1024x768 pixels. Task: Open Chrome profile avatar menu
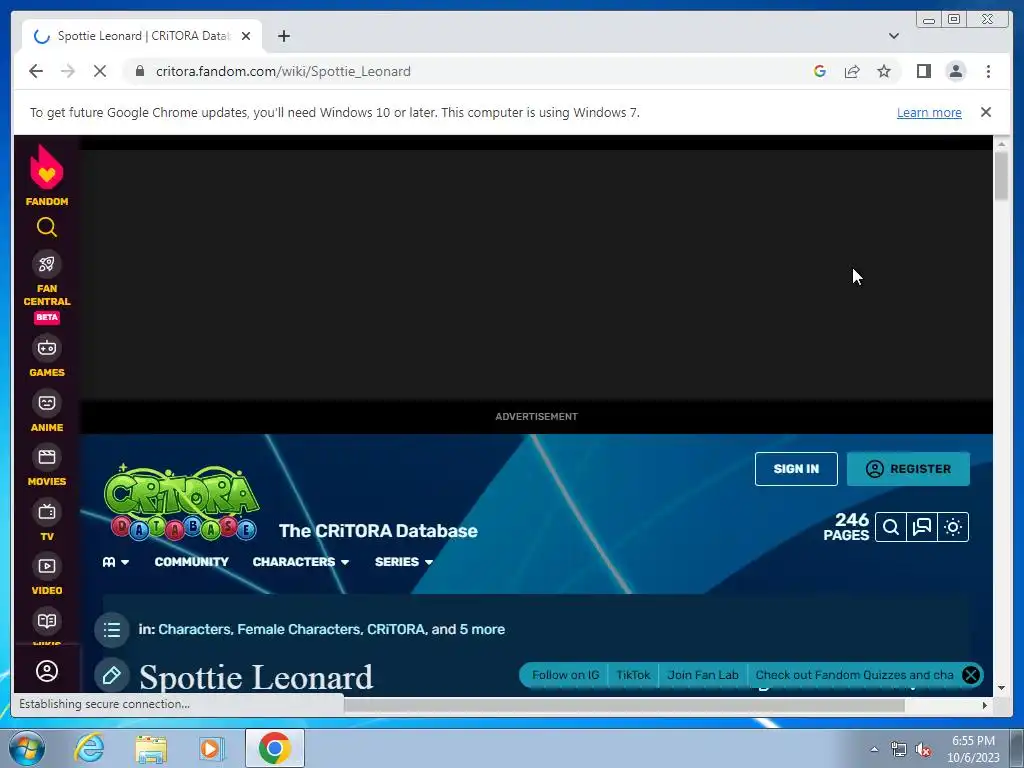pos(955,71)
